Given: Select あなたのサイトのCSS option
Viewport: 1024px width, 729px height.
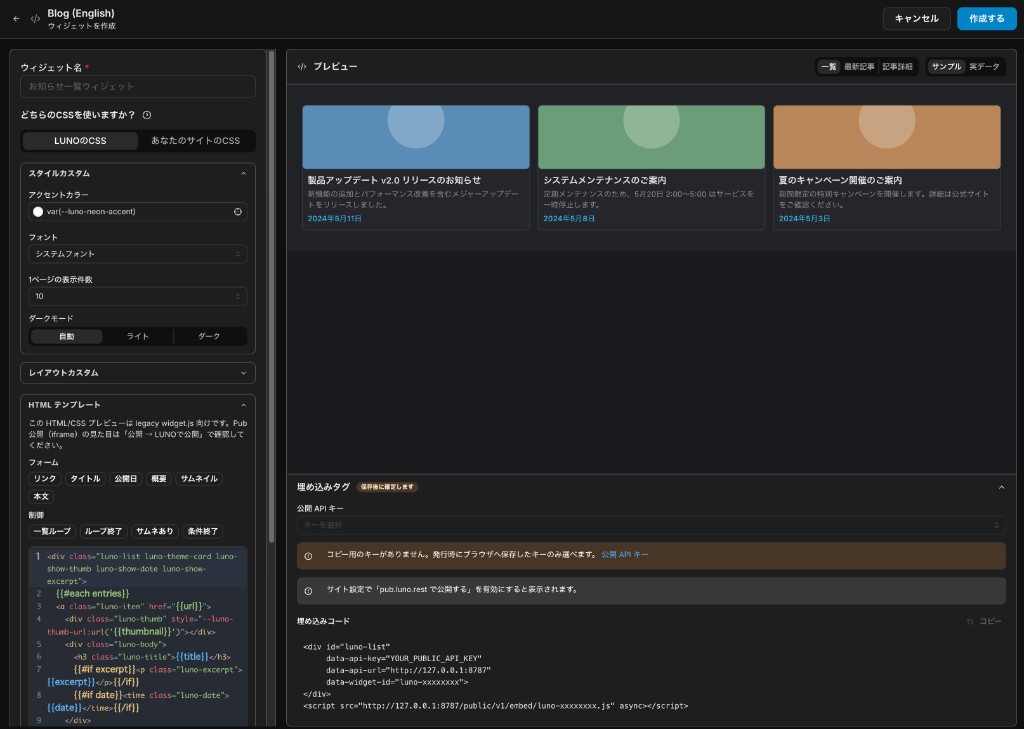Looking at the screenshot, I should click(195, 140).
